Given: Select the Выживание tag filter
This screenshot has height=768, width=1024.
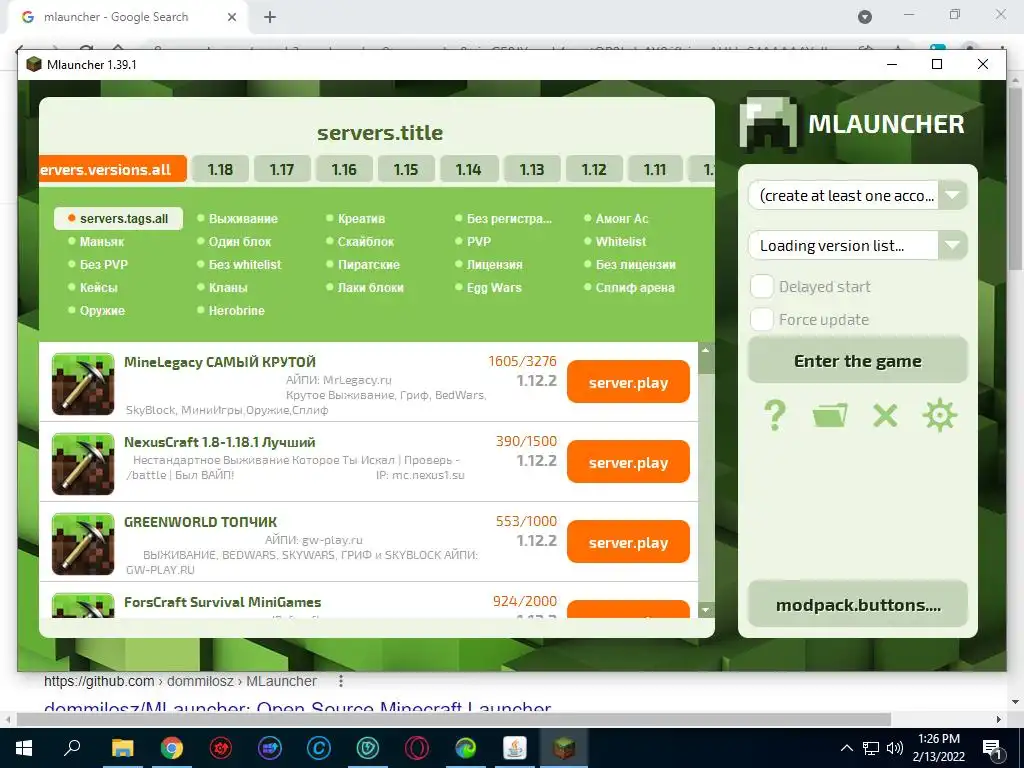Looking at the screenshot, I should [x=237, y=218].
